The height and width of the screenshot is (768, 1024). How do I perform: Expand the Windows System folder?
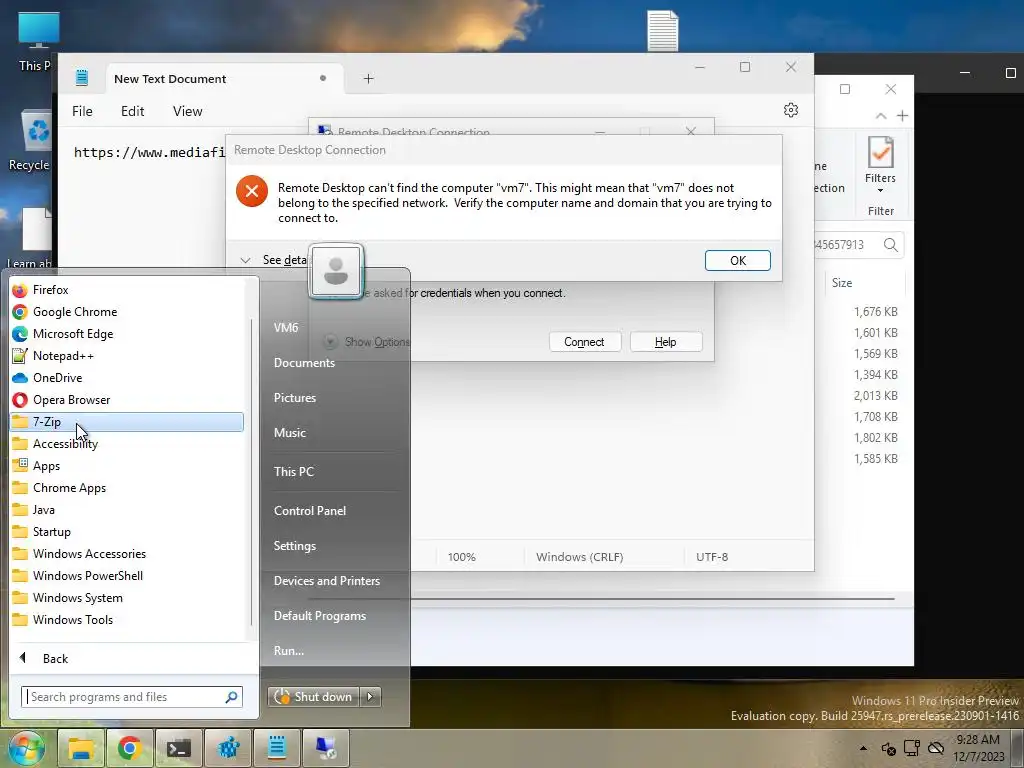(x=127, y=598)
